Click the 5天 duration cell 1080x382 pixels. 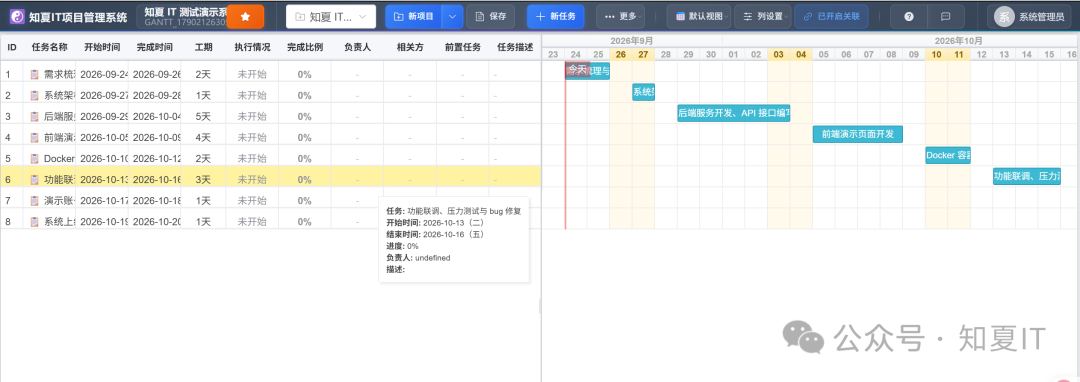203,116
